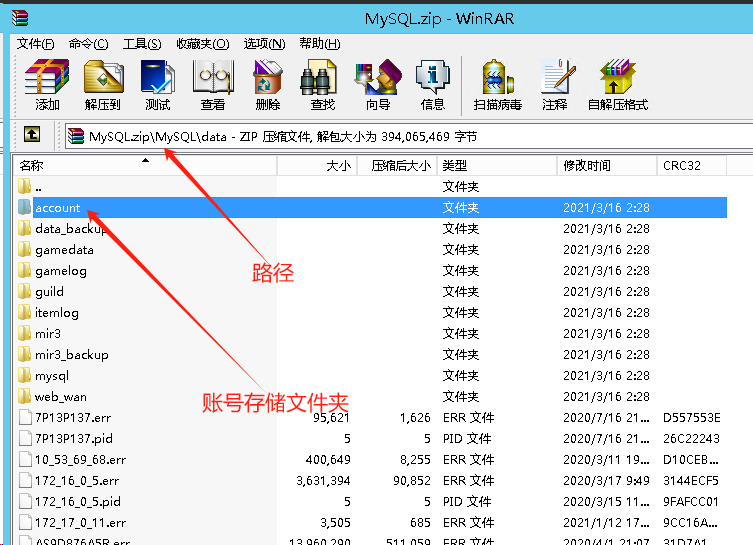Click the 查找 (Find) binoculars icon
753x545 pixels.
pos(318,77)
